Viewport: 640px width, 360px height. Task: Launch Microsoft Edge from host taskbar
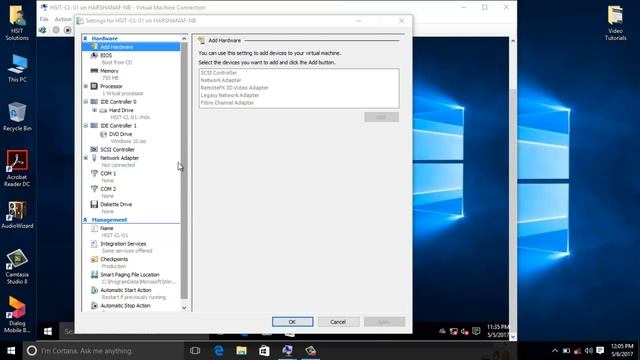coord(218,351)
